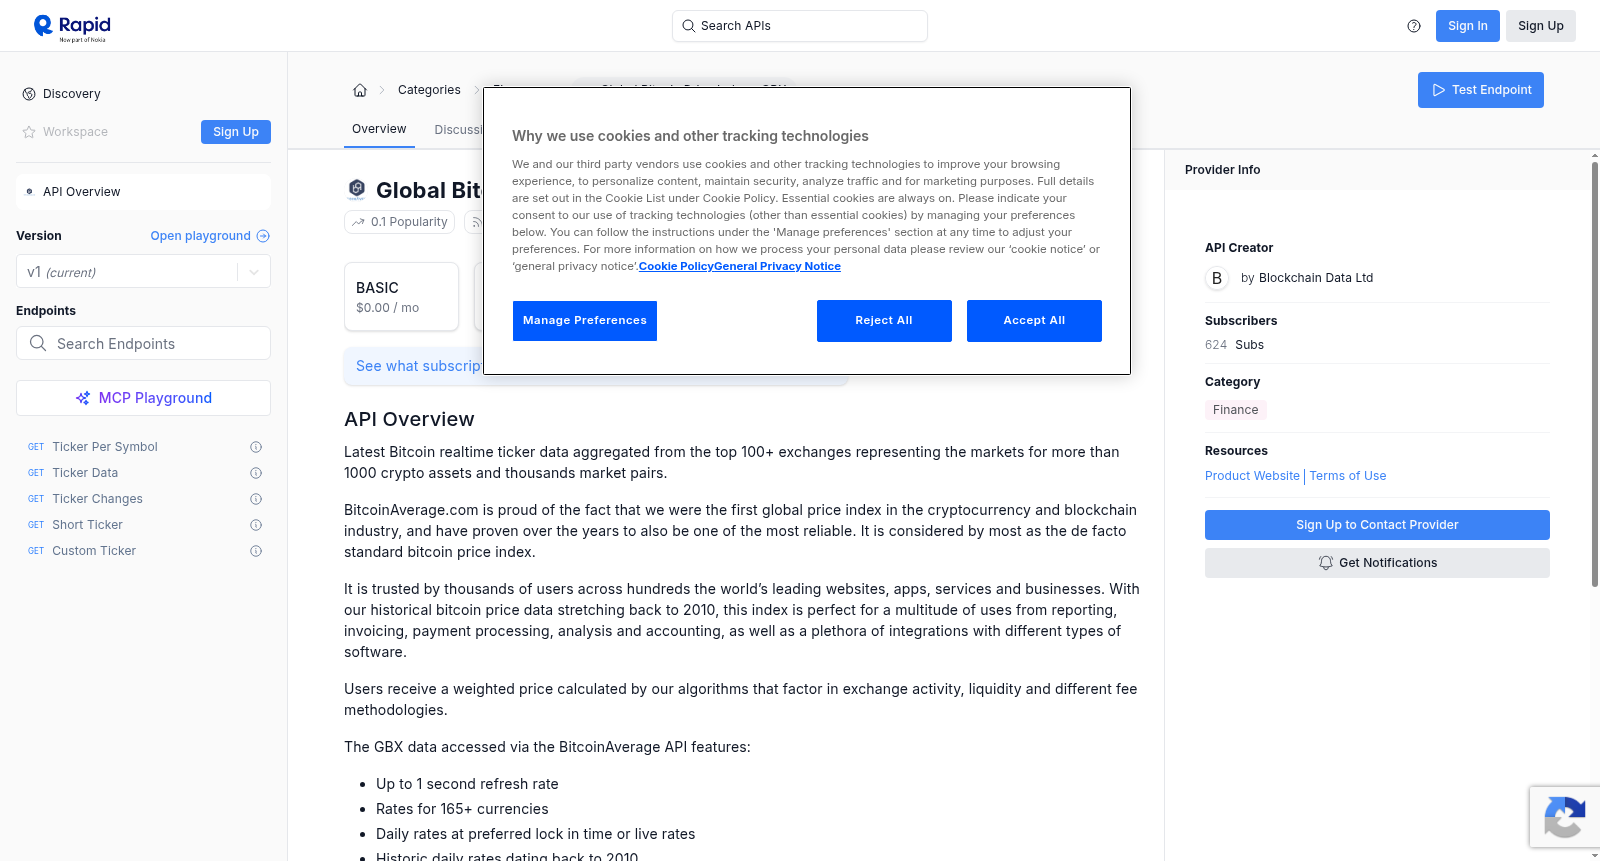Open Manage Preferences

[585, 321]
